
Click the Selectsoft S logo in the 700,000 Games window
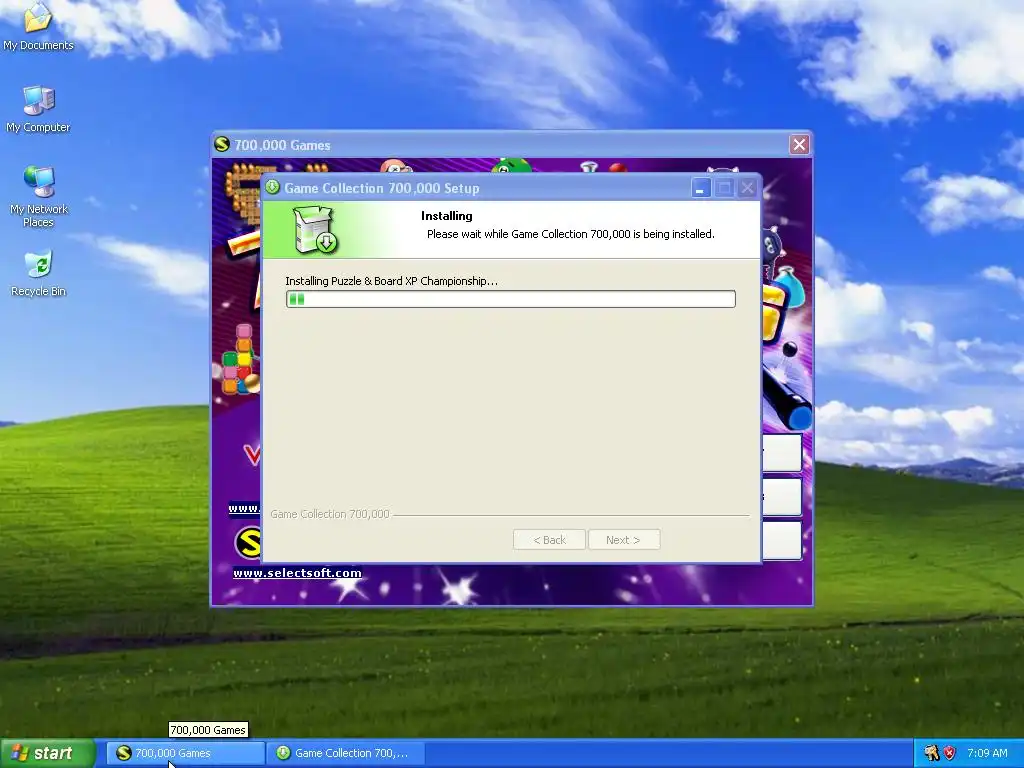248,543
